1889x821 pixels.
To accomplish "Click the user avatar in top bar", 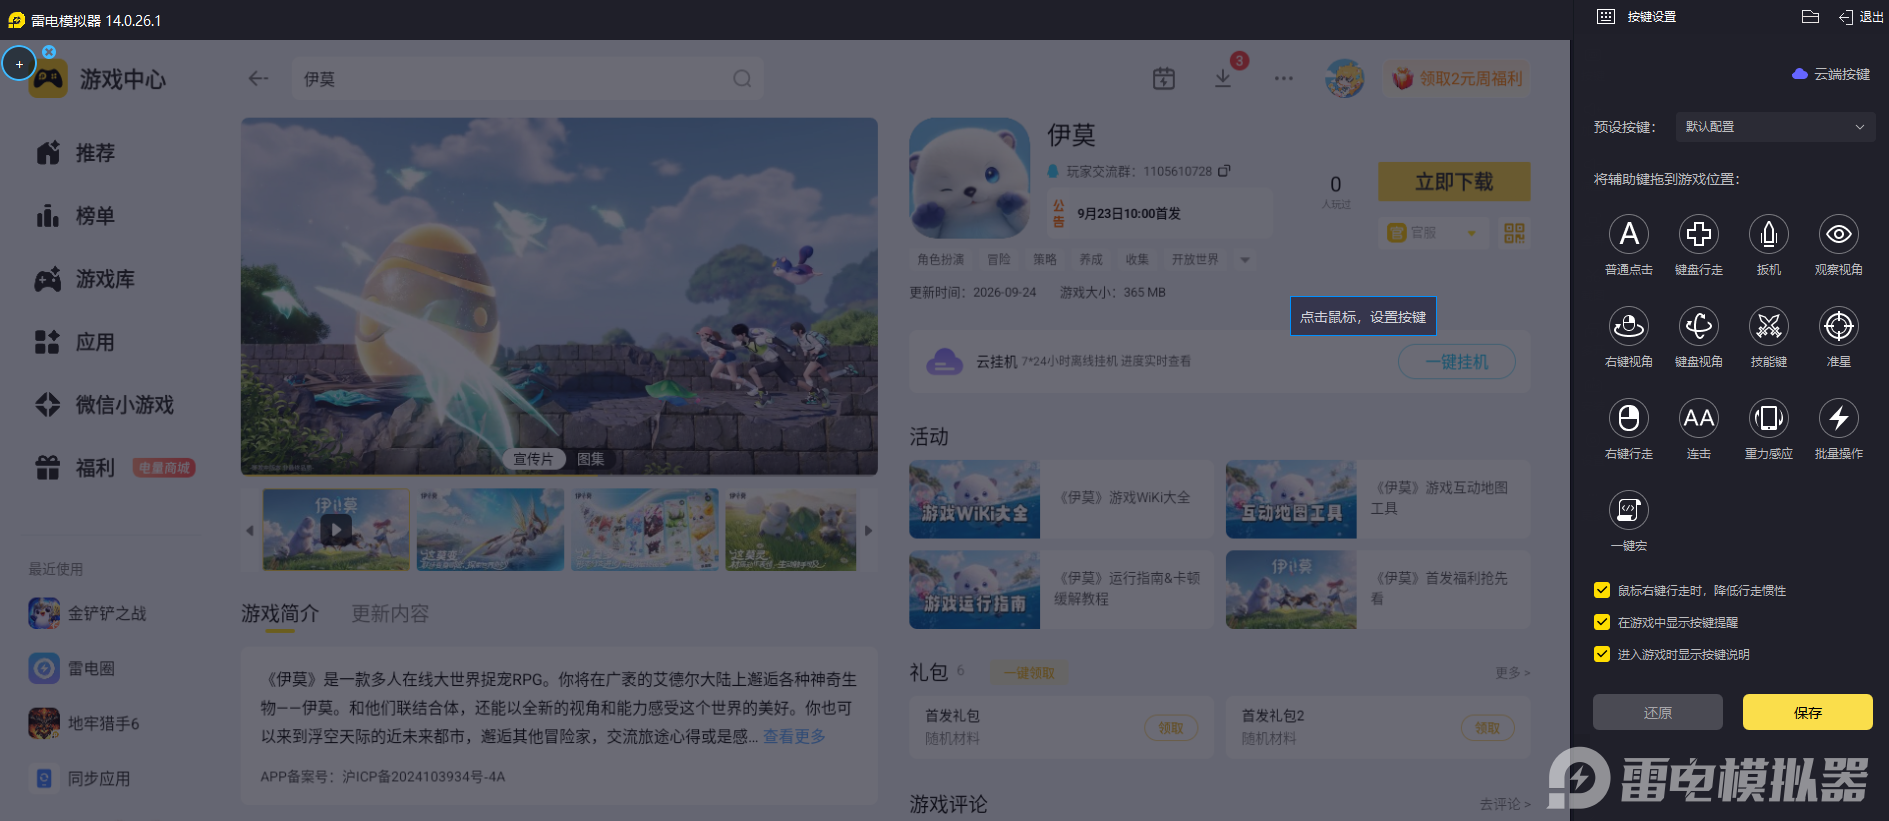I will tap(1345, 78).
